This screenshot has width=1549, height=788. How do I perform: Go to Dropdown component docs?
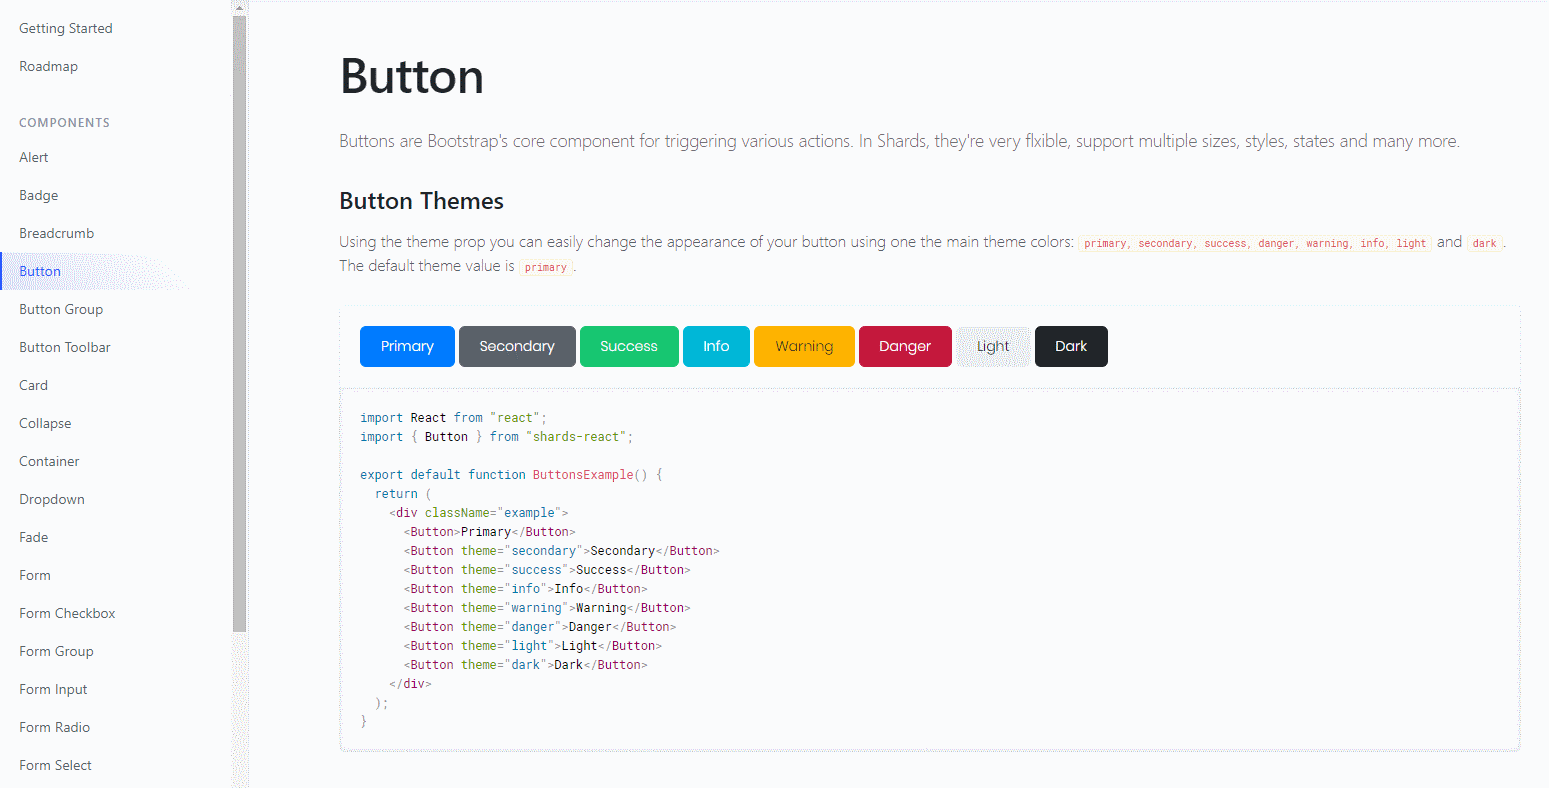(52, 499)
